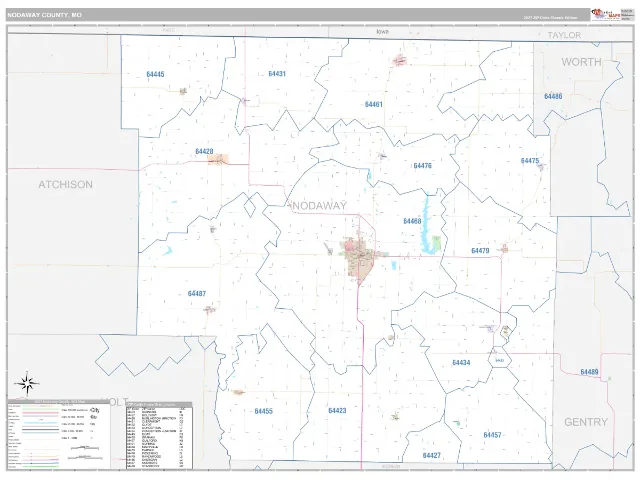The image size is (640, 480).
Task: Click the TAYLOR county label
Action: tap(564, 36)
